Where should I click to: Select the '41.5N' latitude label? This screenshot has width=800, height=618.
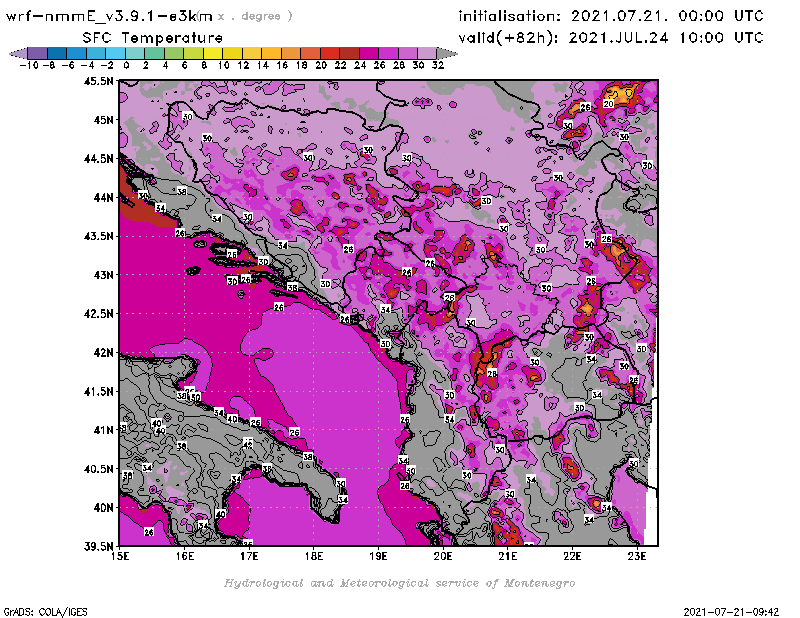98,391
